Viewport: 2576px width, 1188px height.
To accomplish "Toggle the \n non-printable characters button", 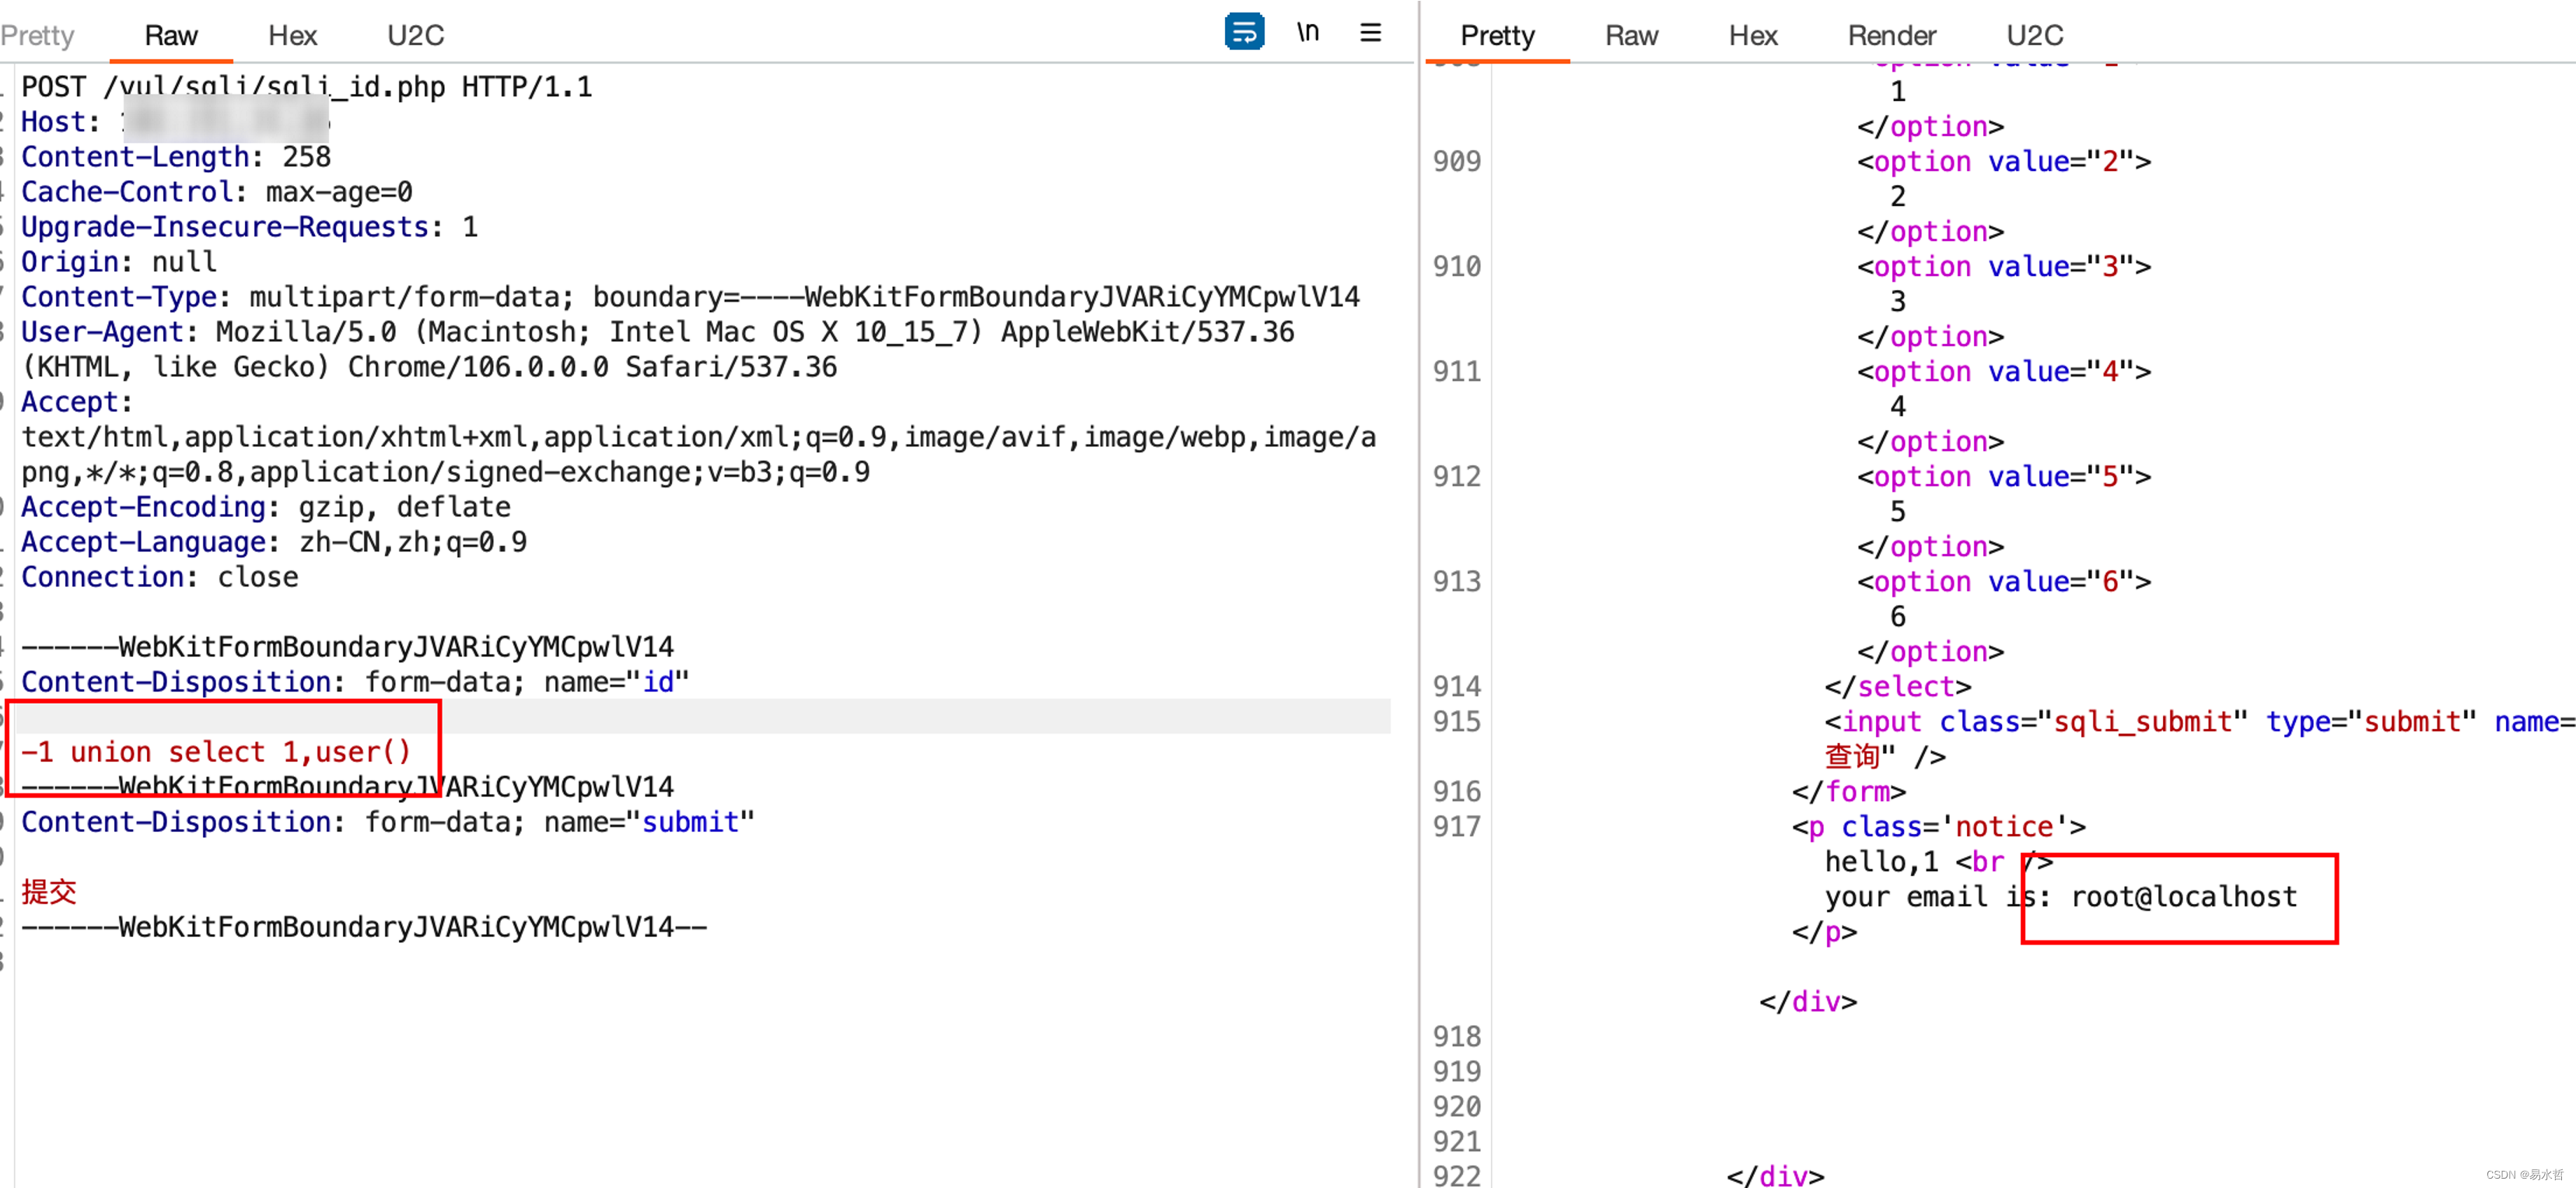I will (x=1308, y=32).
